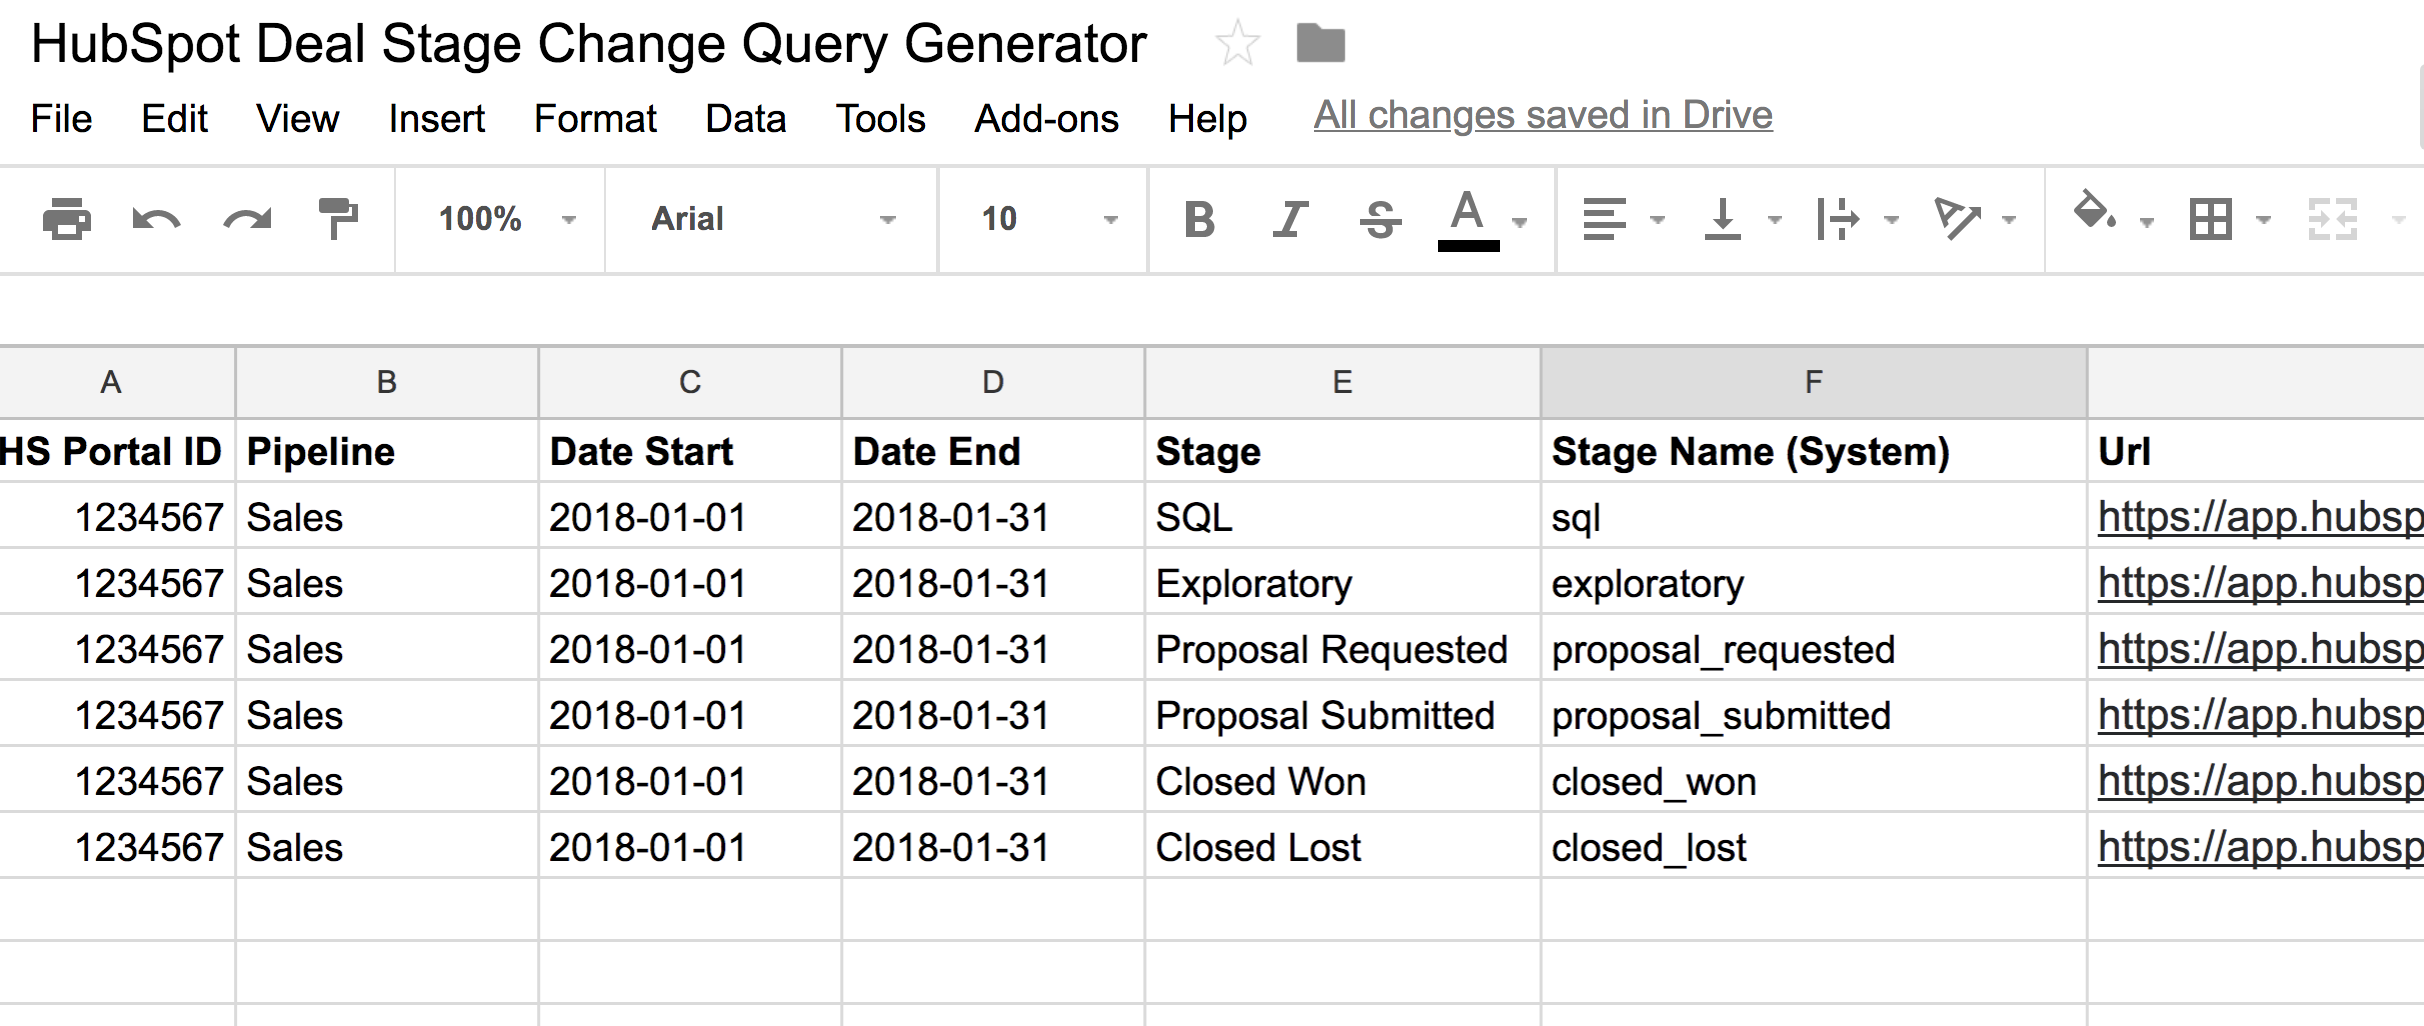Open the Data menu
This screenshot has height=1026, width=2424.
click(745, 119)
